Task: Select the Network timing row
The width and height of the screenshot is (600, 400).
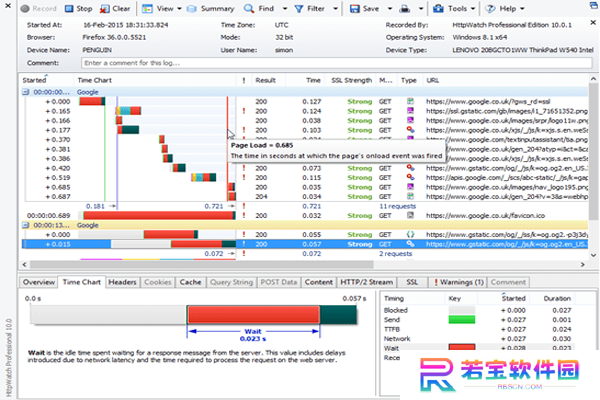Action: (478, 339)
